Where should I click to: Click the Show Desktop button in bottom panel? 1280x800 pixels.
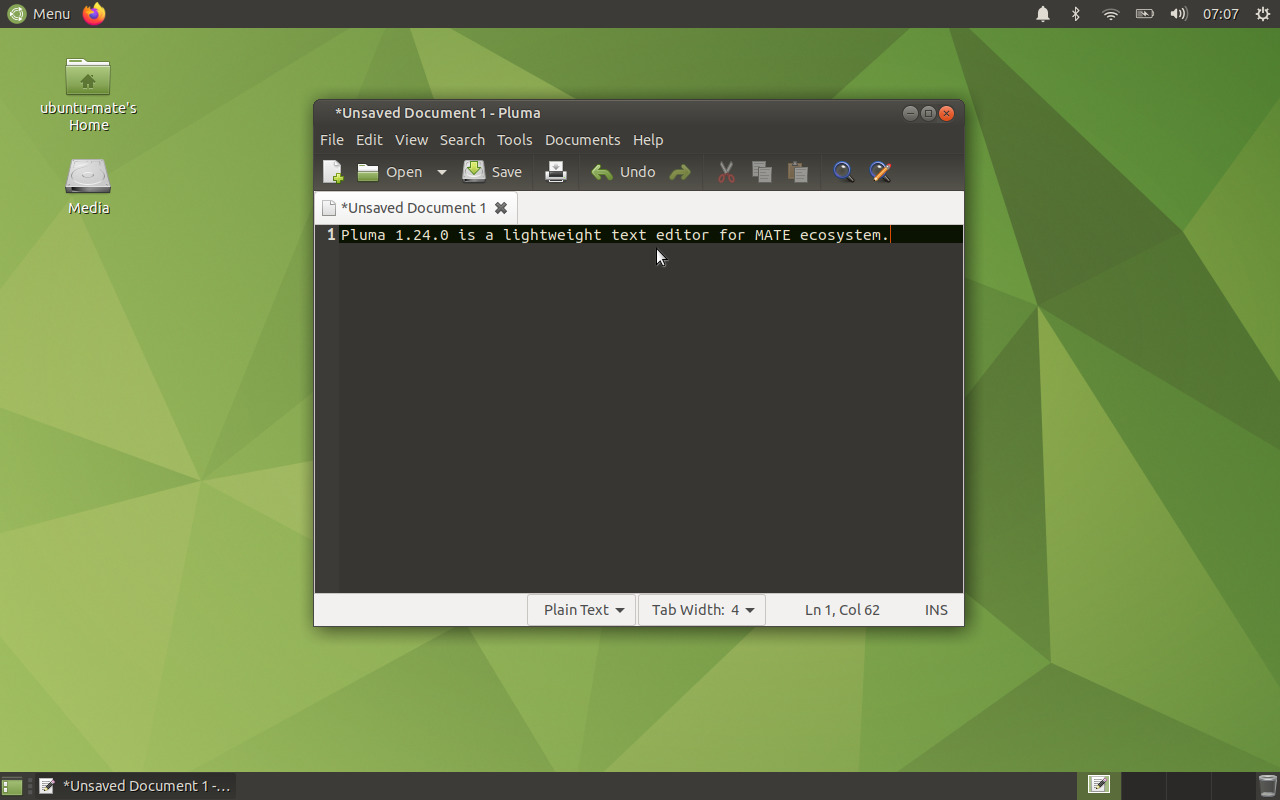click(x=12, y=786)
